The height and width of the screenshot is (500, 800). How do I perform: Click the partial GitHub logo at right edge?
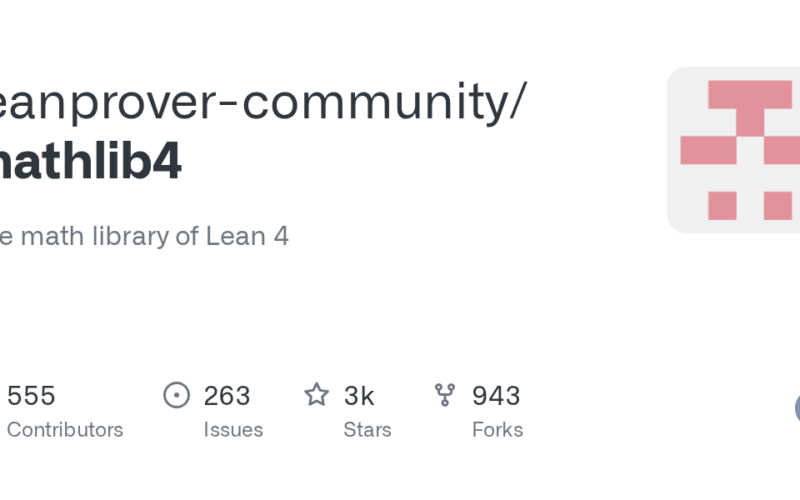point(797,408)
